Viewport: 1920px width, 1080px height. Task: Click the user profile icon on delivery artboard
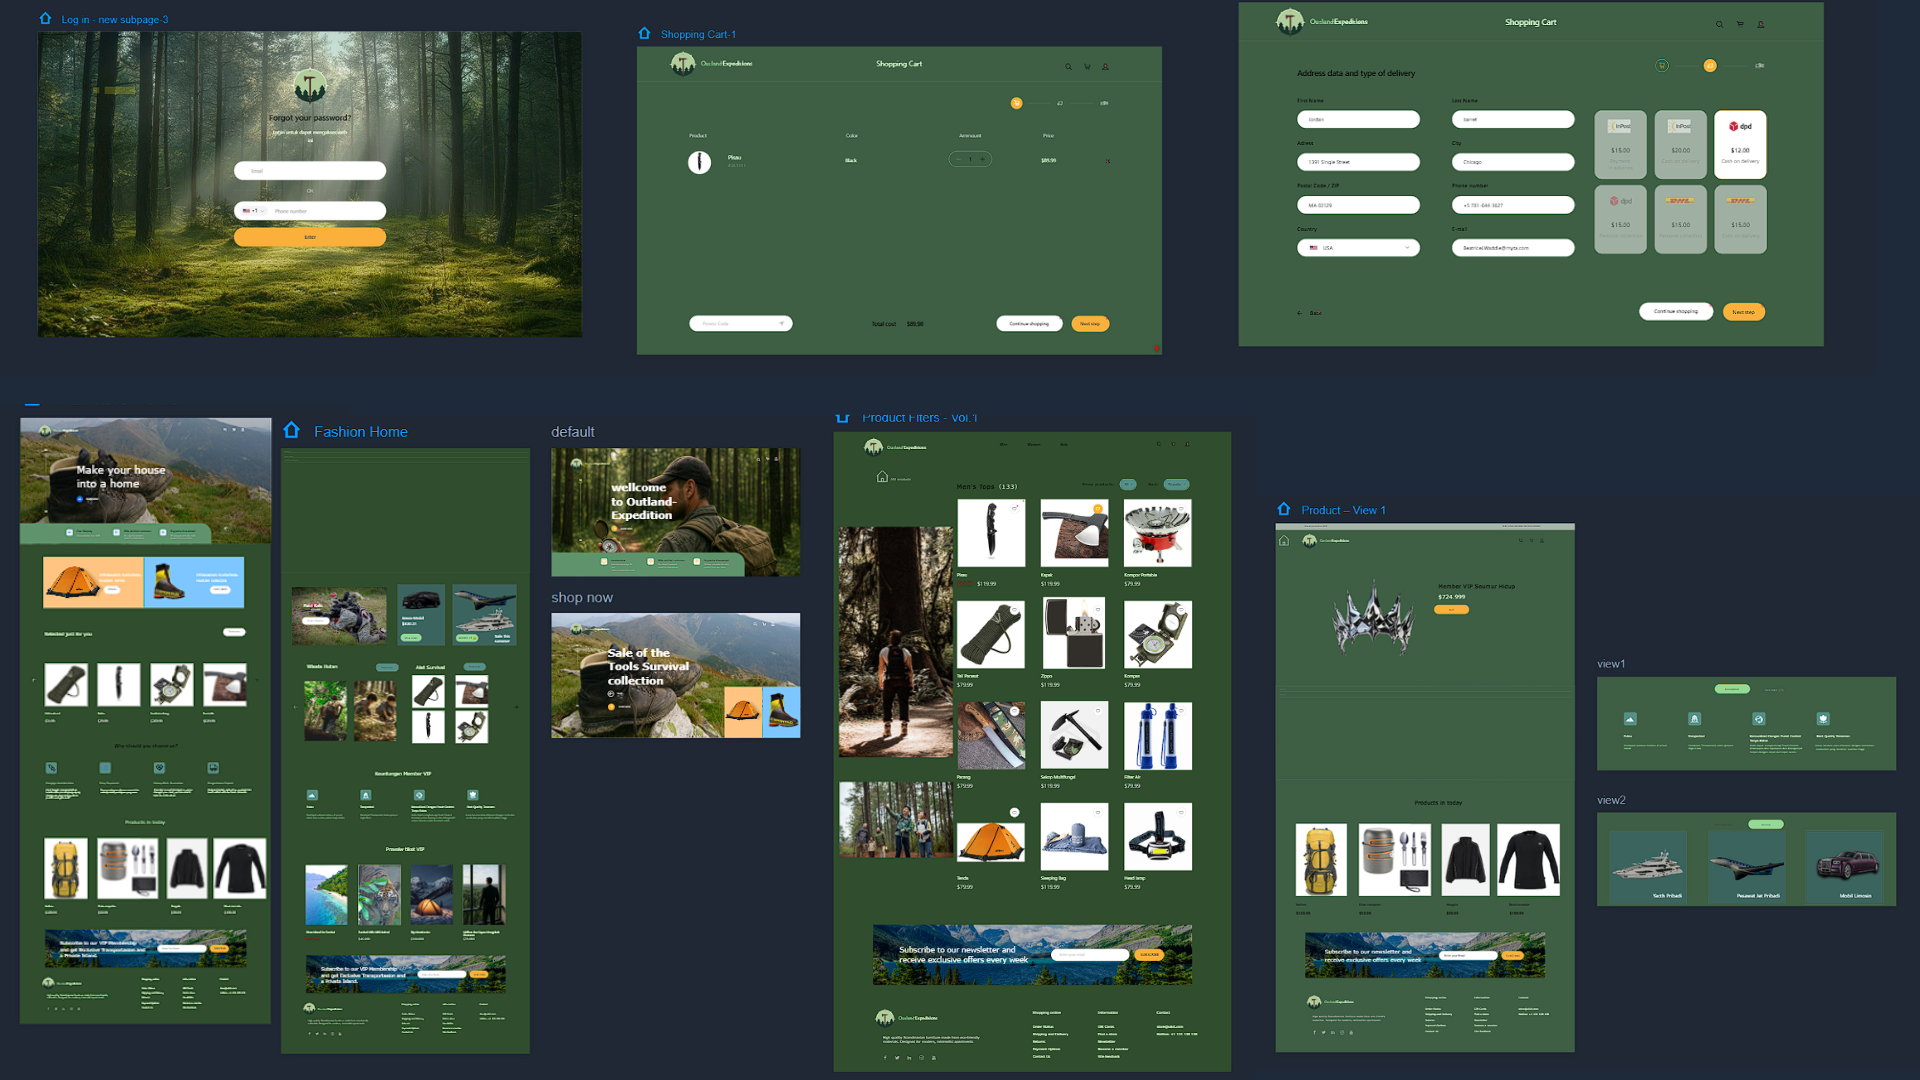pyautogui.click(x=1761, y=24)
